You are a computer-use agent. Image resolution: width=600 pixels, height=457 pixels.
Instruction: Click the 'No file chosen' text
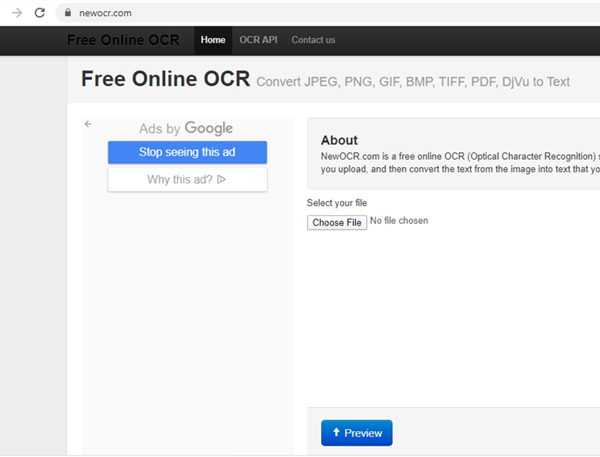[399, 221]
